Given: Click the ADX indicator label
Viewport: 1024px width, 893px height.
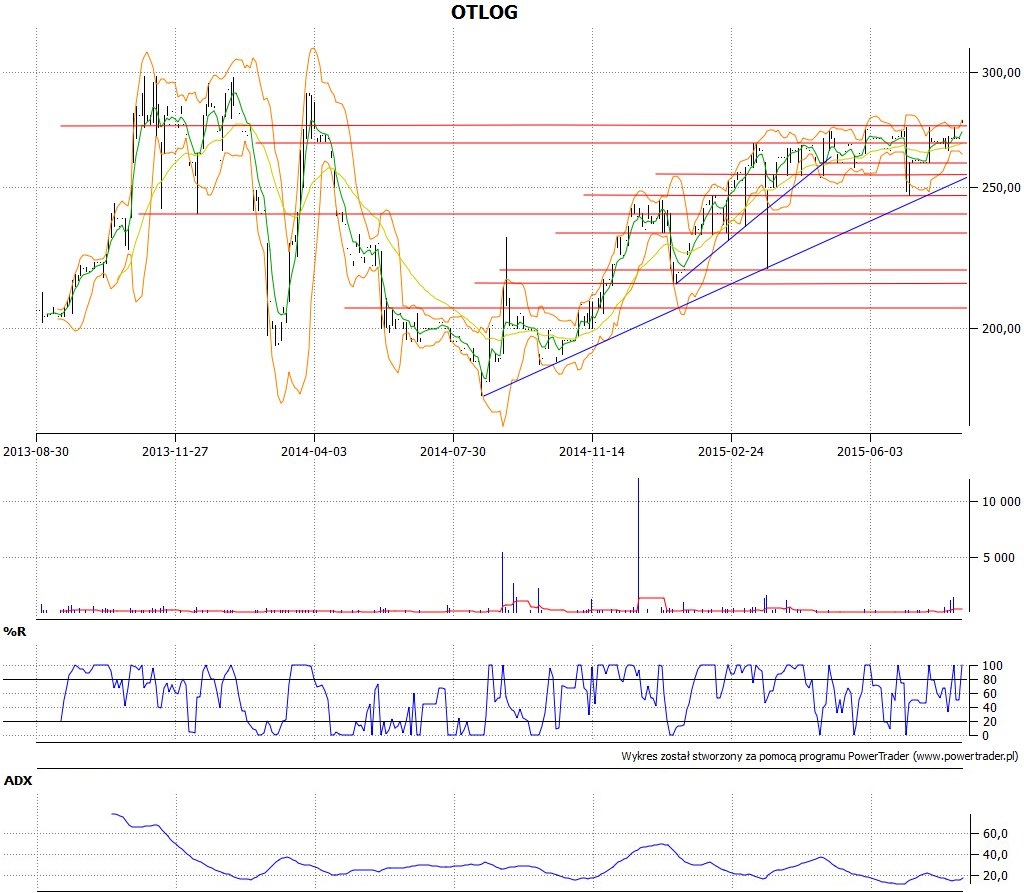Looking at the screenshot, I should (18, 781).
